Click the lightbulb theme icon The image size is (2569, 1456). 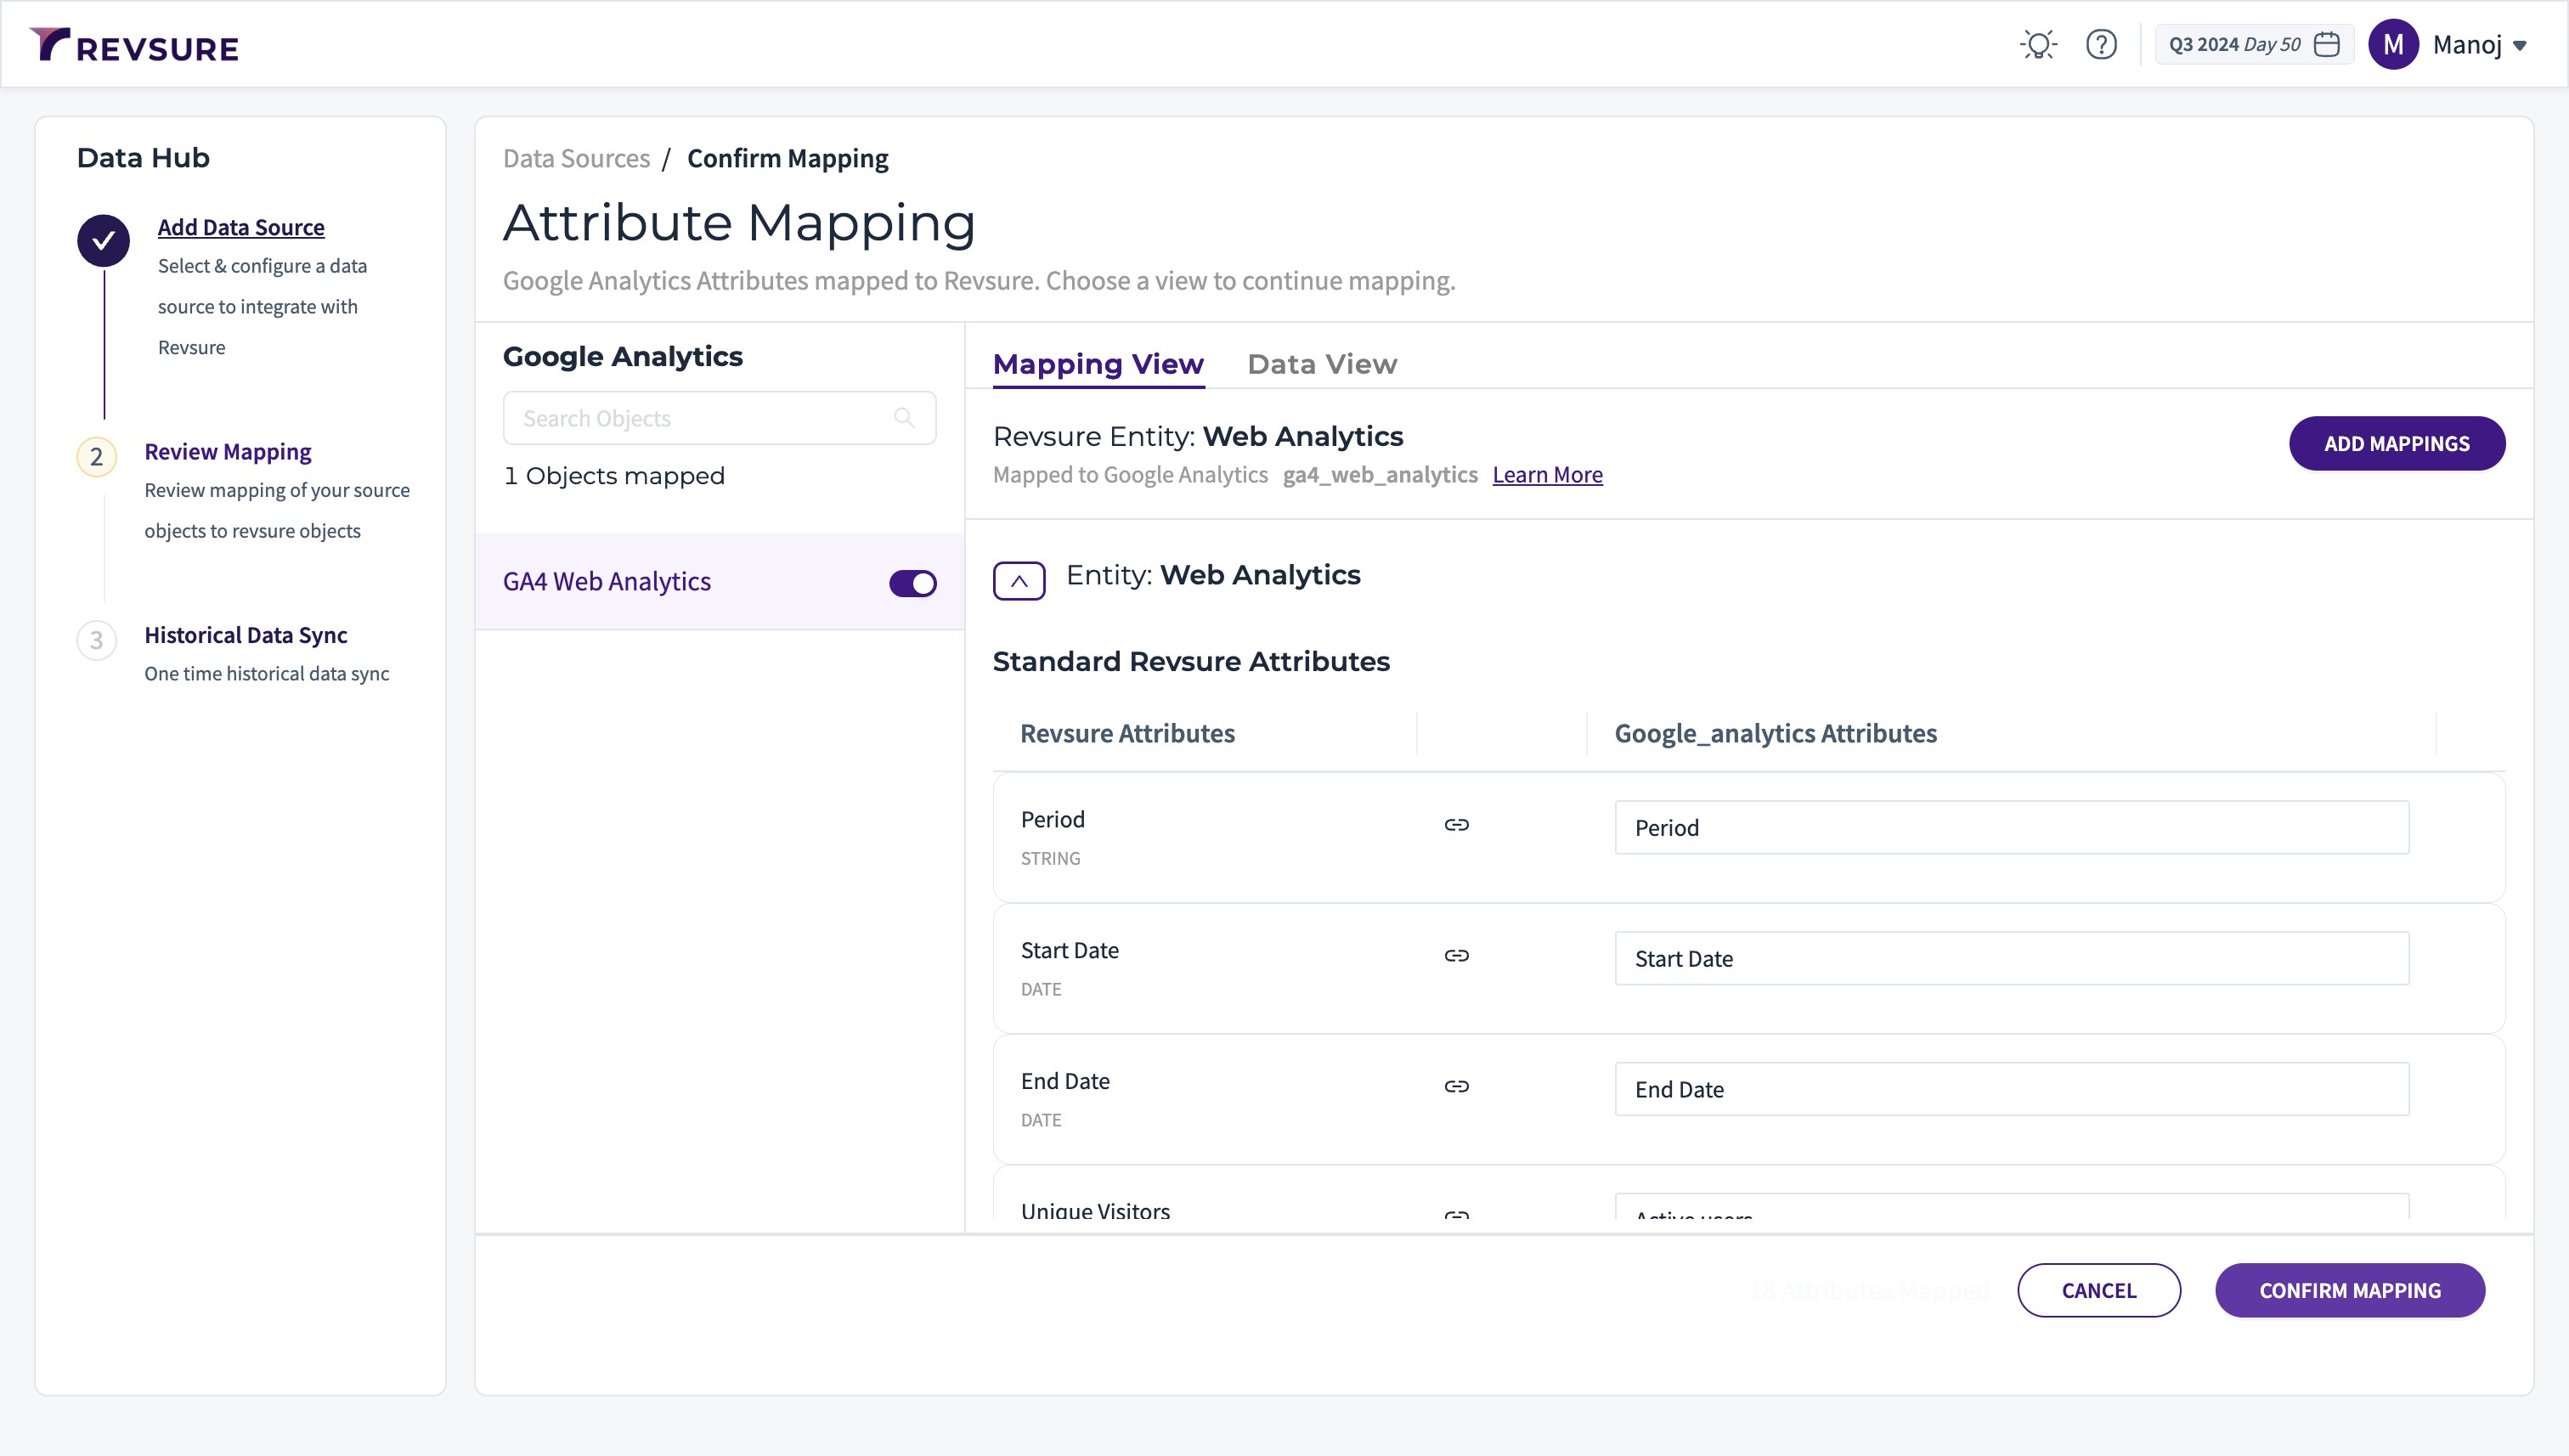[x=2037, y=45]
